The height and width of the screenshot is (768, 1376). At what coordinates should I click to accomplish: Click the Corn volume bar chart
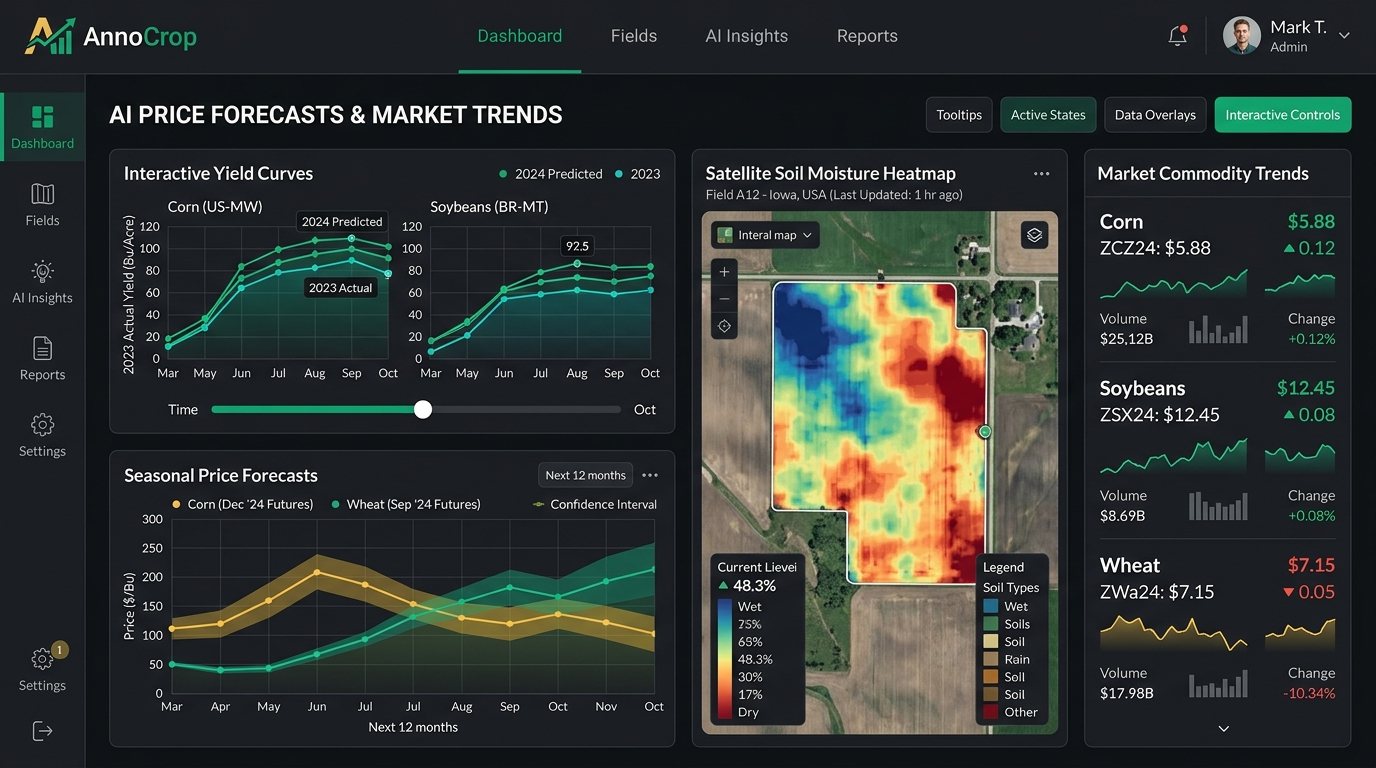click(1218, 330)
